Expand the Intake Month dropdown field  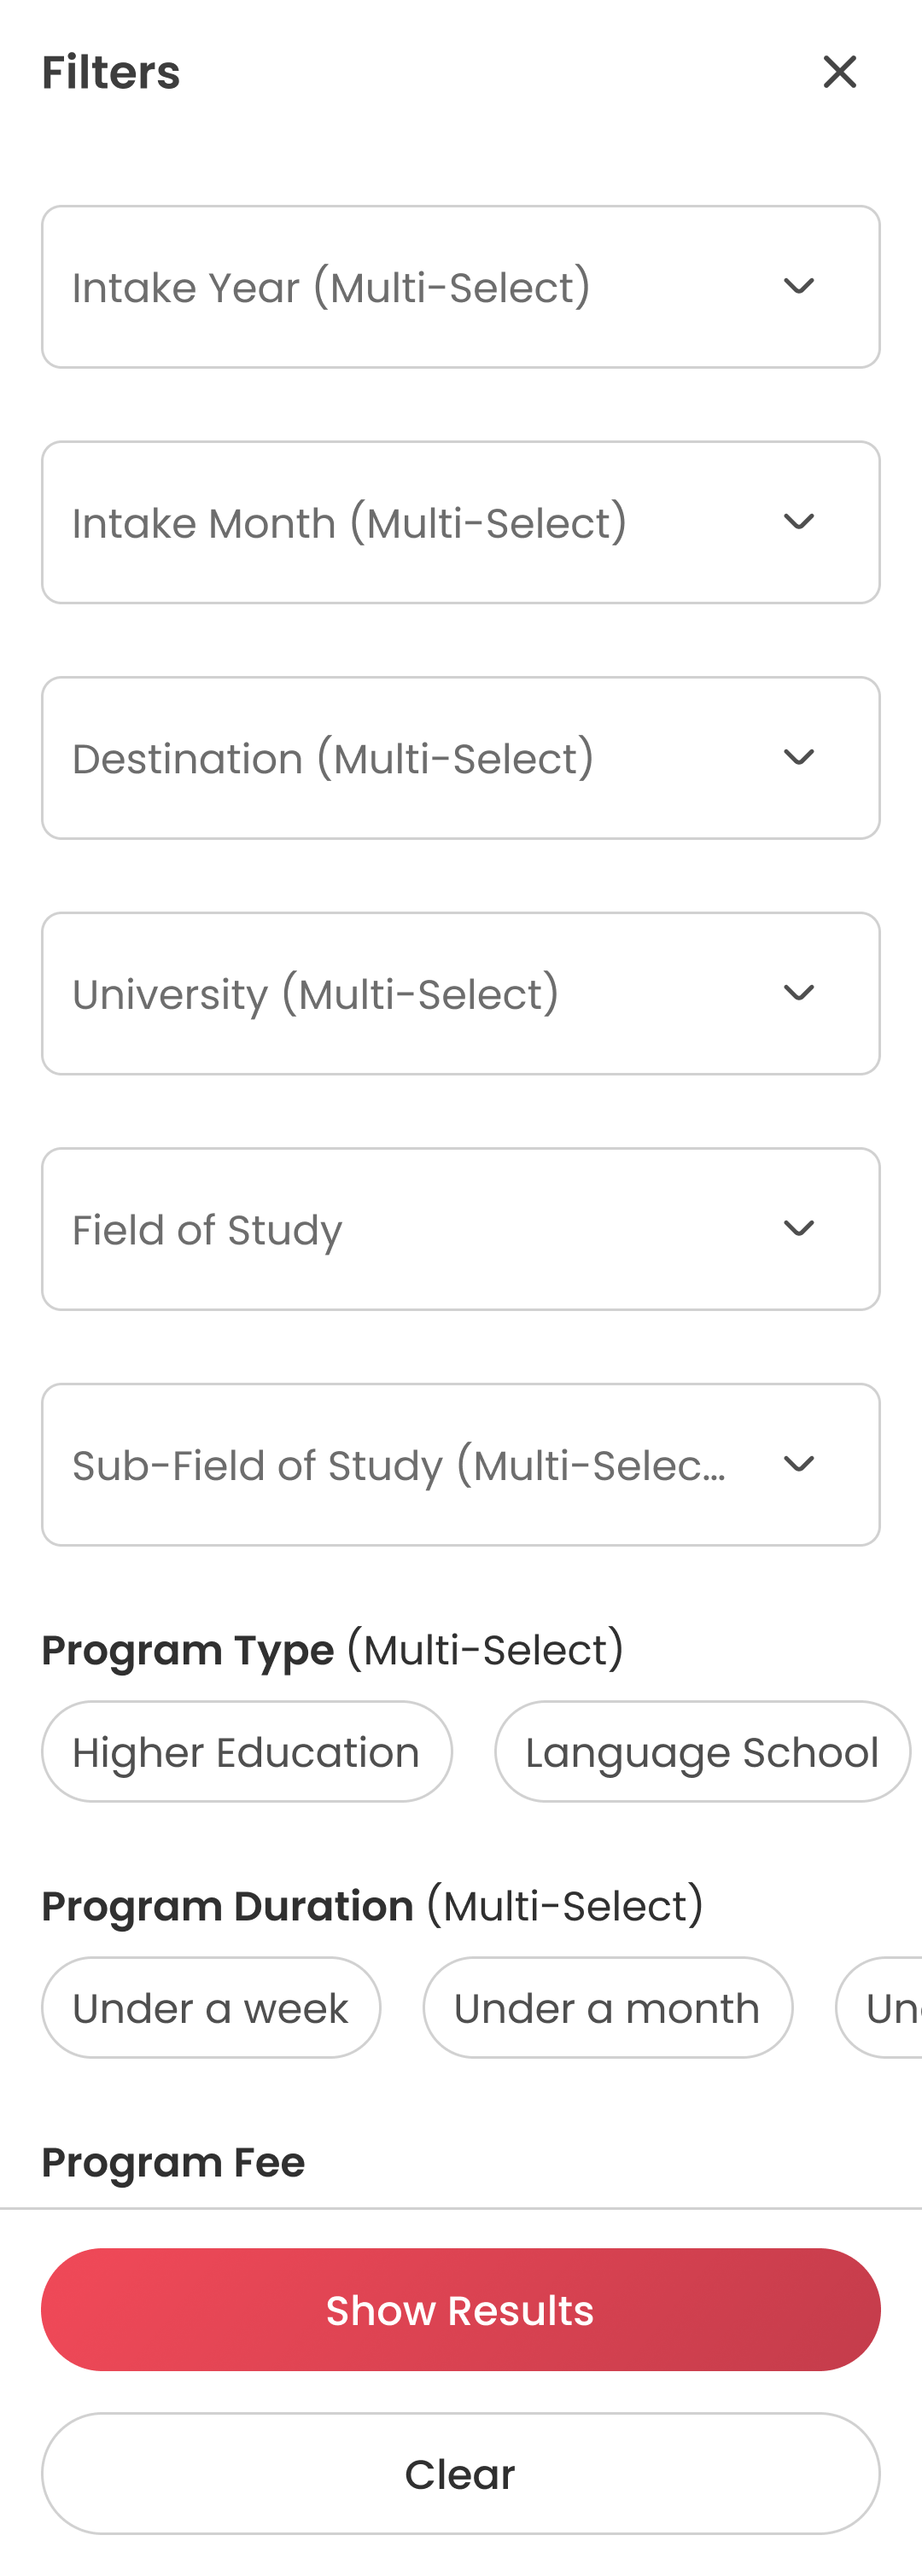pyautogui.click(x=400, y=522)
